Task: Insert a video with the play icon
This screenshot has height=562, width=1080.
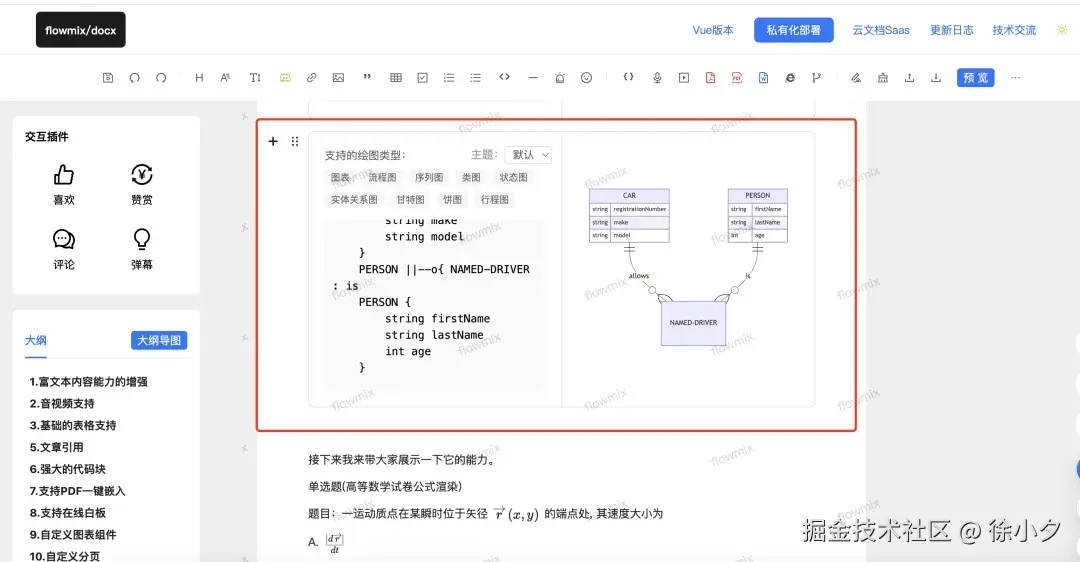Action: [684, 78]
